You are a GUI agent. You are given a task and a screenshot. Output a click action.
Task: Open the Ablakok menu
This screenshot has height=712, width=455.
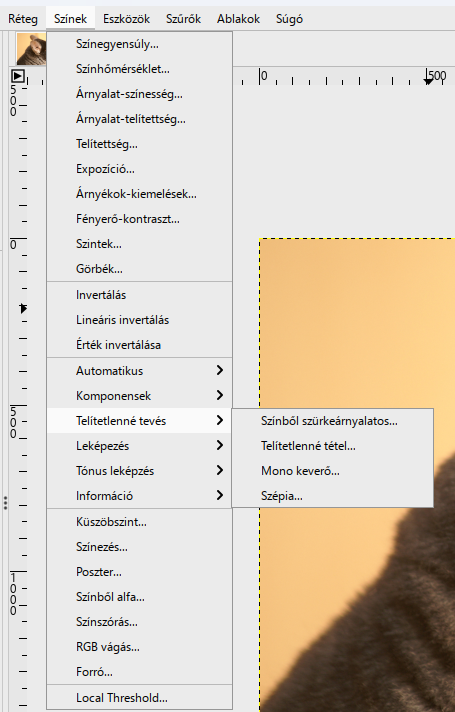pyautogui.click(x=238, y=19)
